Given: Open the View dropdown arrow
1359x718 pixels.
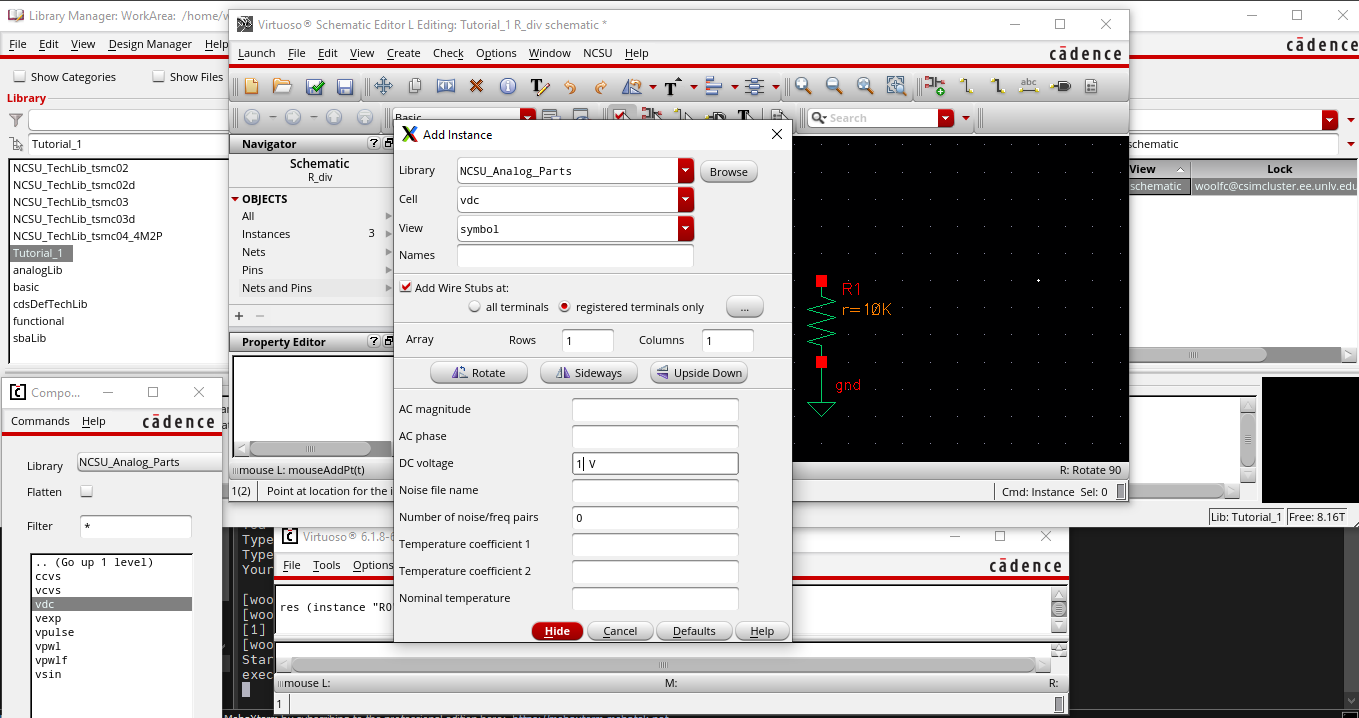Looking at the screenshot, I should point(685,229).
